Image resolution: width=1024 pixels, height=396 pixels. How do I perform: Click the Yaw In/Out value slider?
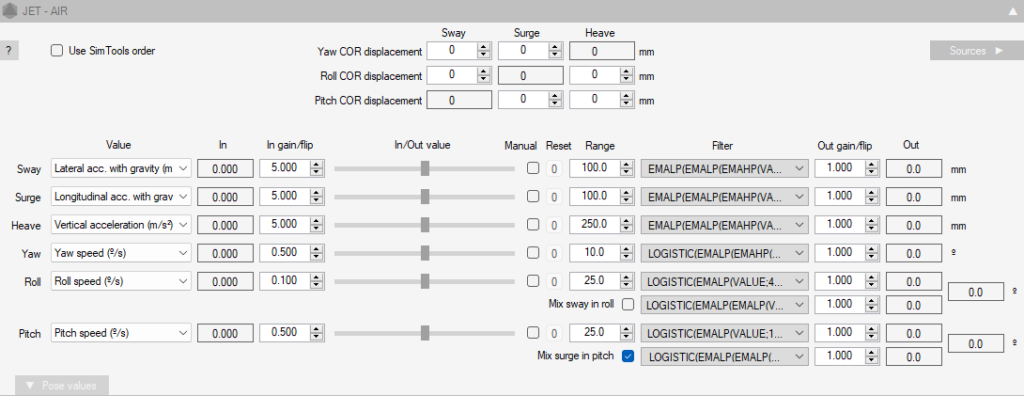point(424,253)
